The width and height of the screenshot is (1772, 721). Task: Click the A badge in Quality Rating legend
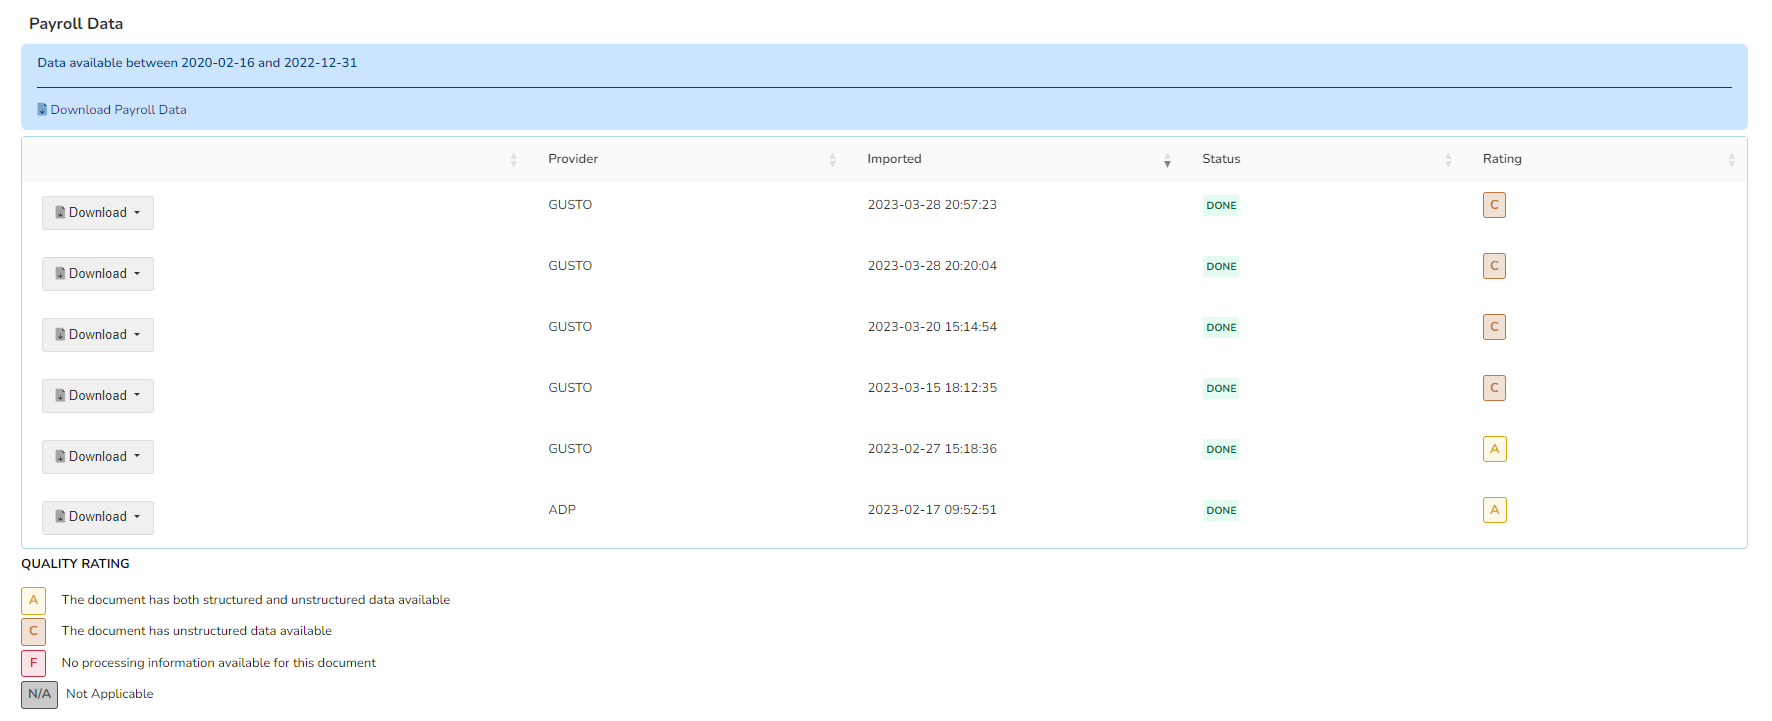tap(33, 600)
